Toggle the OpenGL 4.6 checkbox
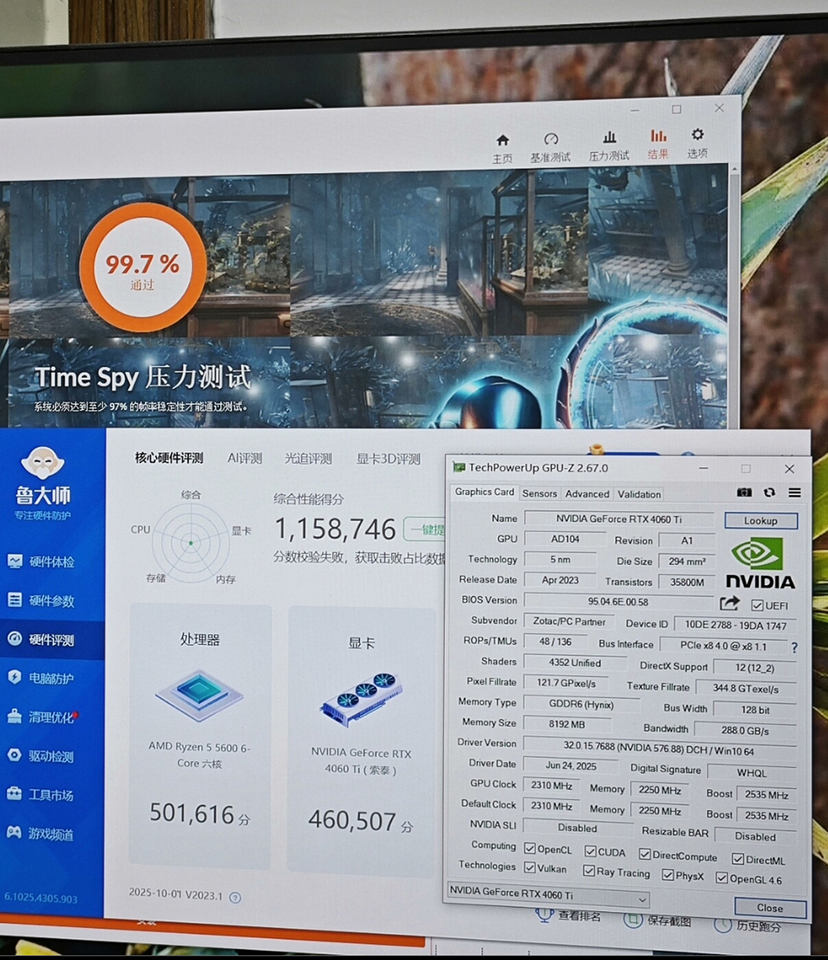This screenshot has height=960, width=828. (x=721, y=877)
